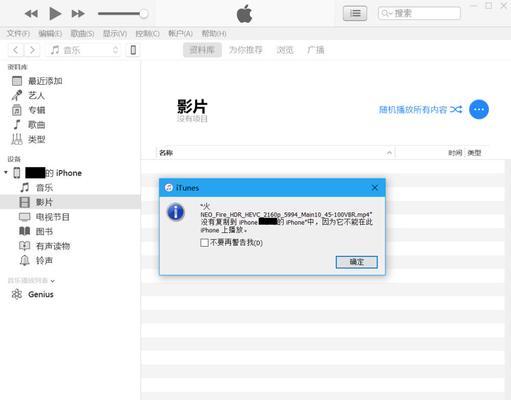Screen dimensions: 511x400
Task: Click the iTunes icon in the dialog title bar
Action: [x=169, y=188]
